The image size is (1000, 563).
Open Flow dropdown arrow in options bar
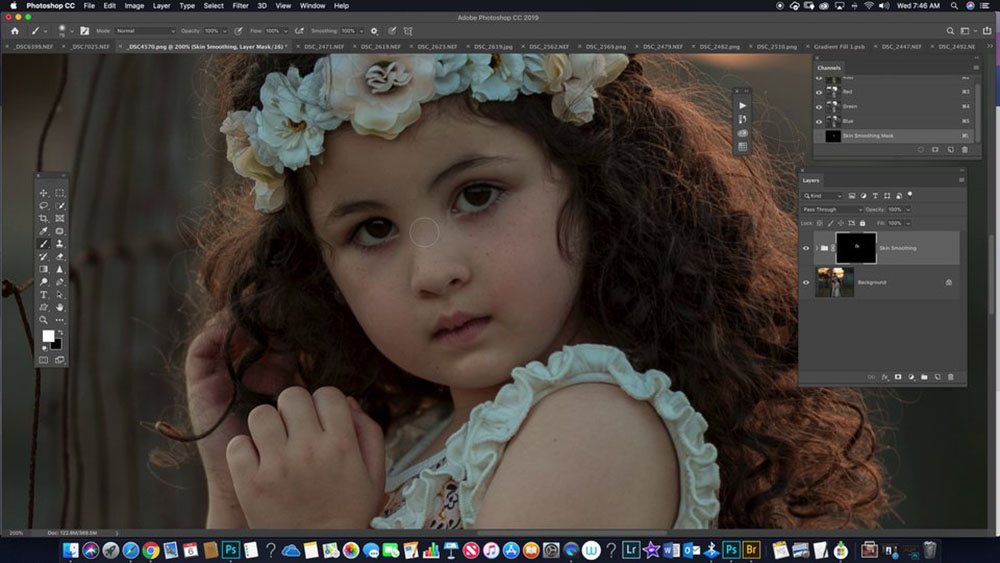pos(285,31)
